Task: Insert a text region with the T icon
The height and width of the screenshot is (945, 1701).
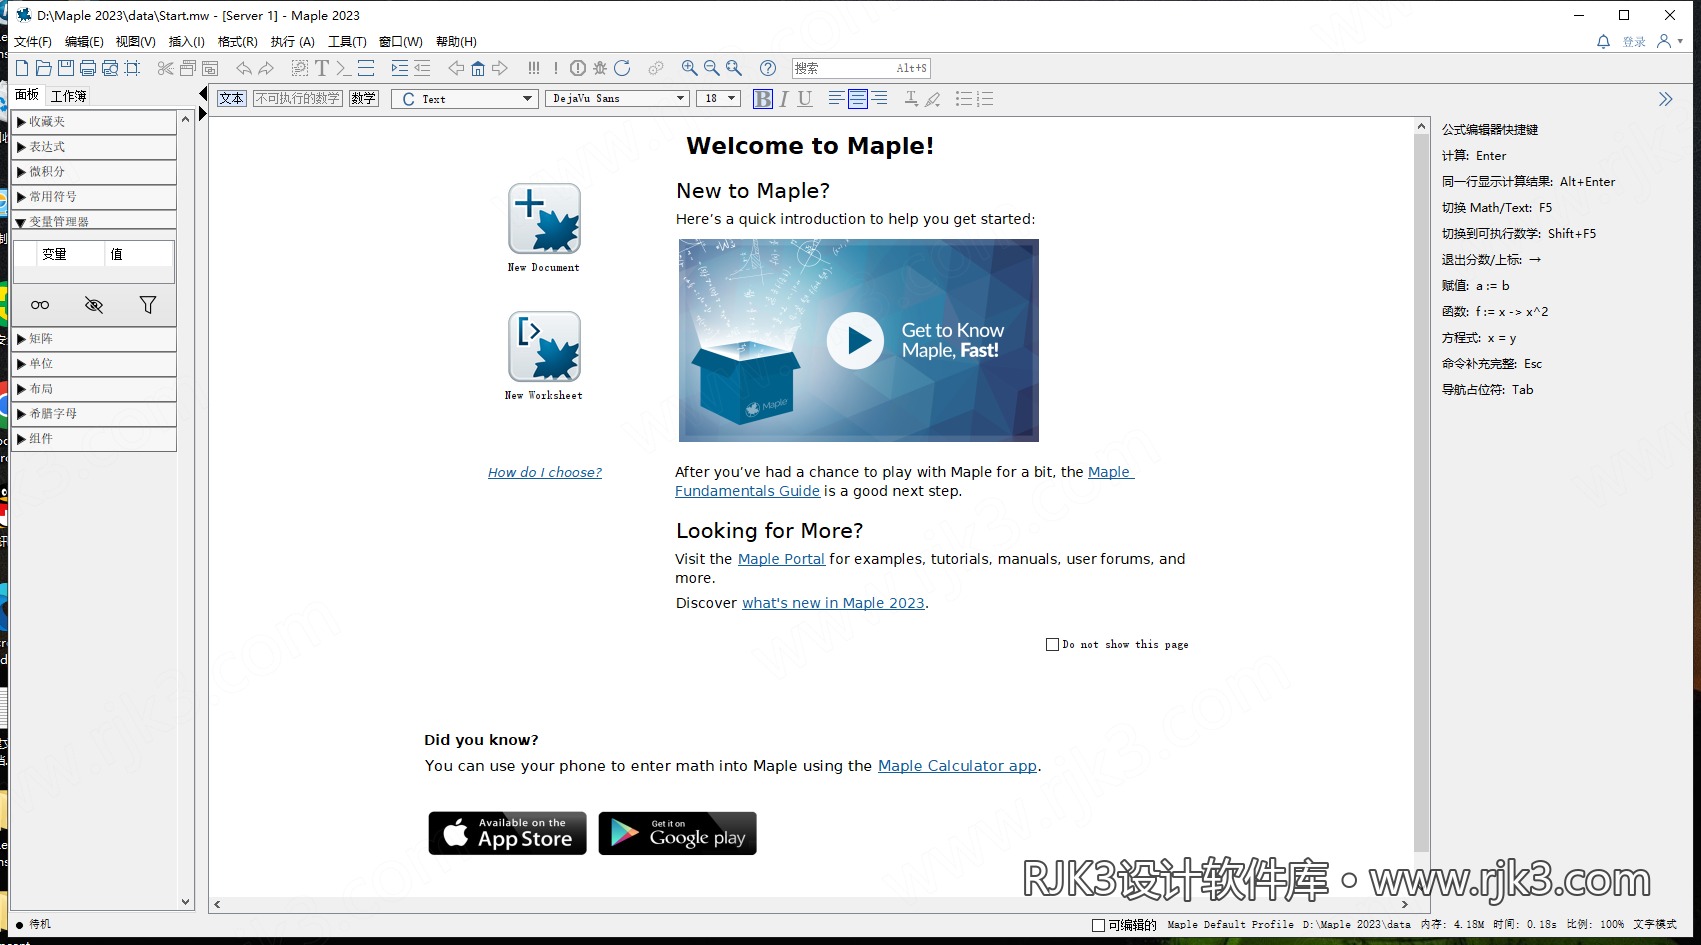Action: (x=321, y=68)
